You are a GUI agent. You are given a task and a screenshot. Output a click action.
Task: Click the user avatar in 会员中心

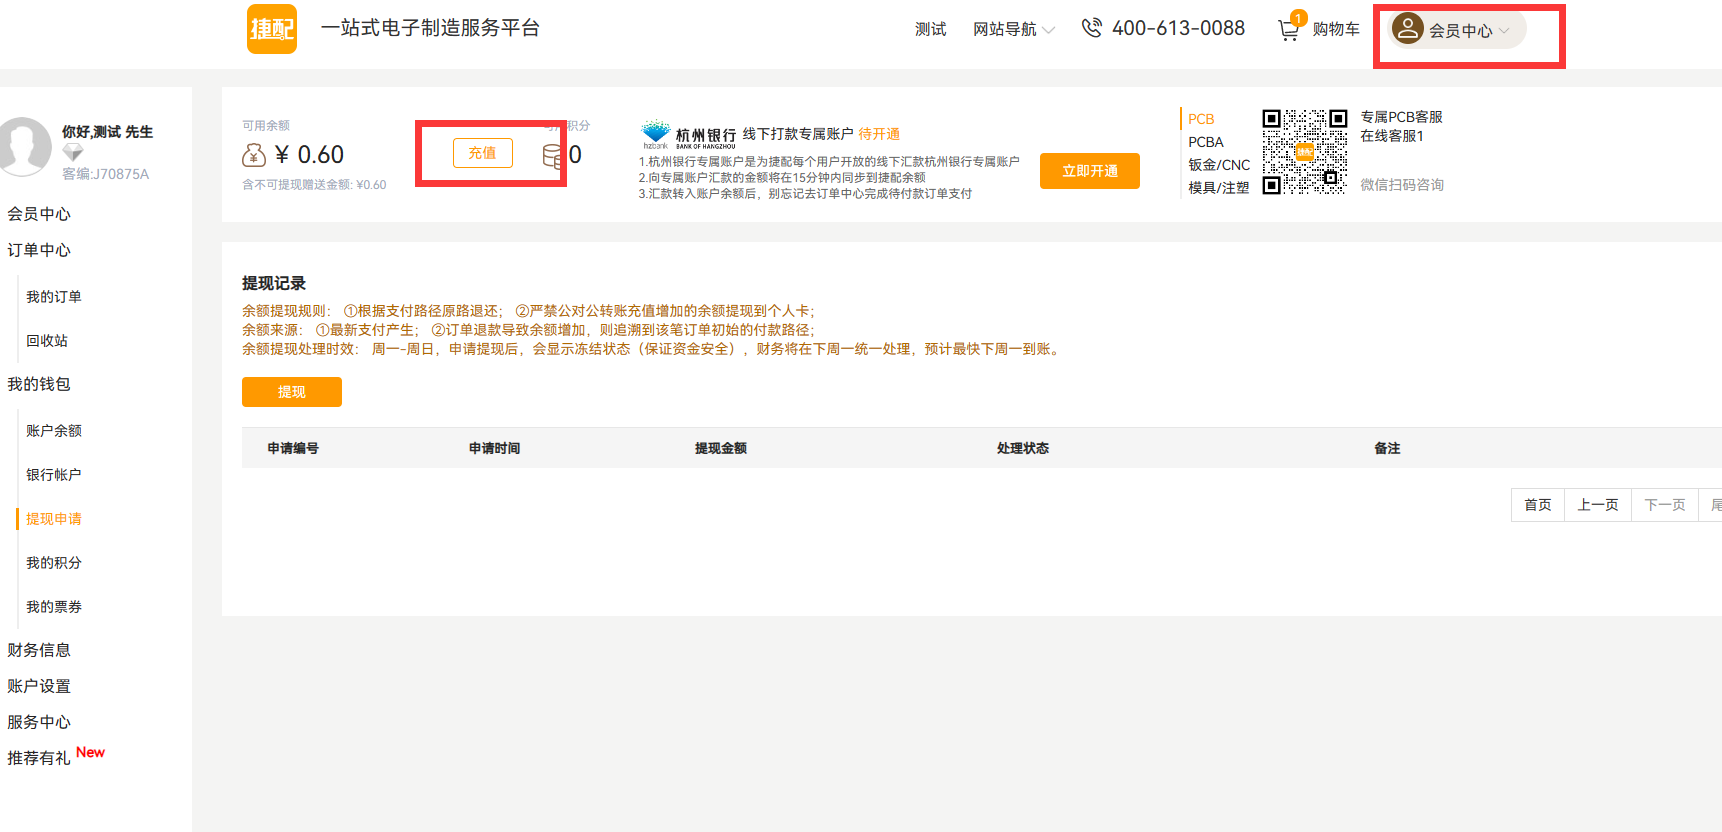tap(1407, 29)
